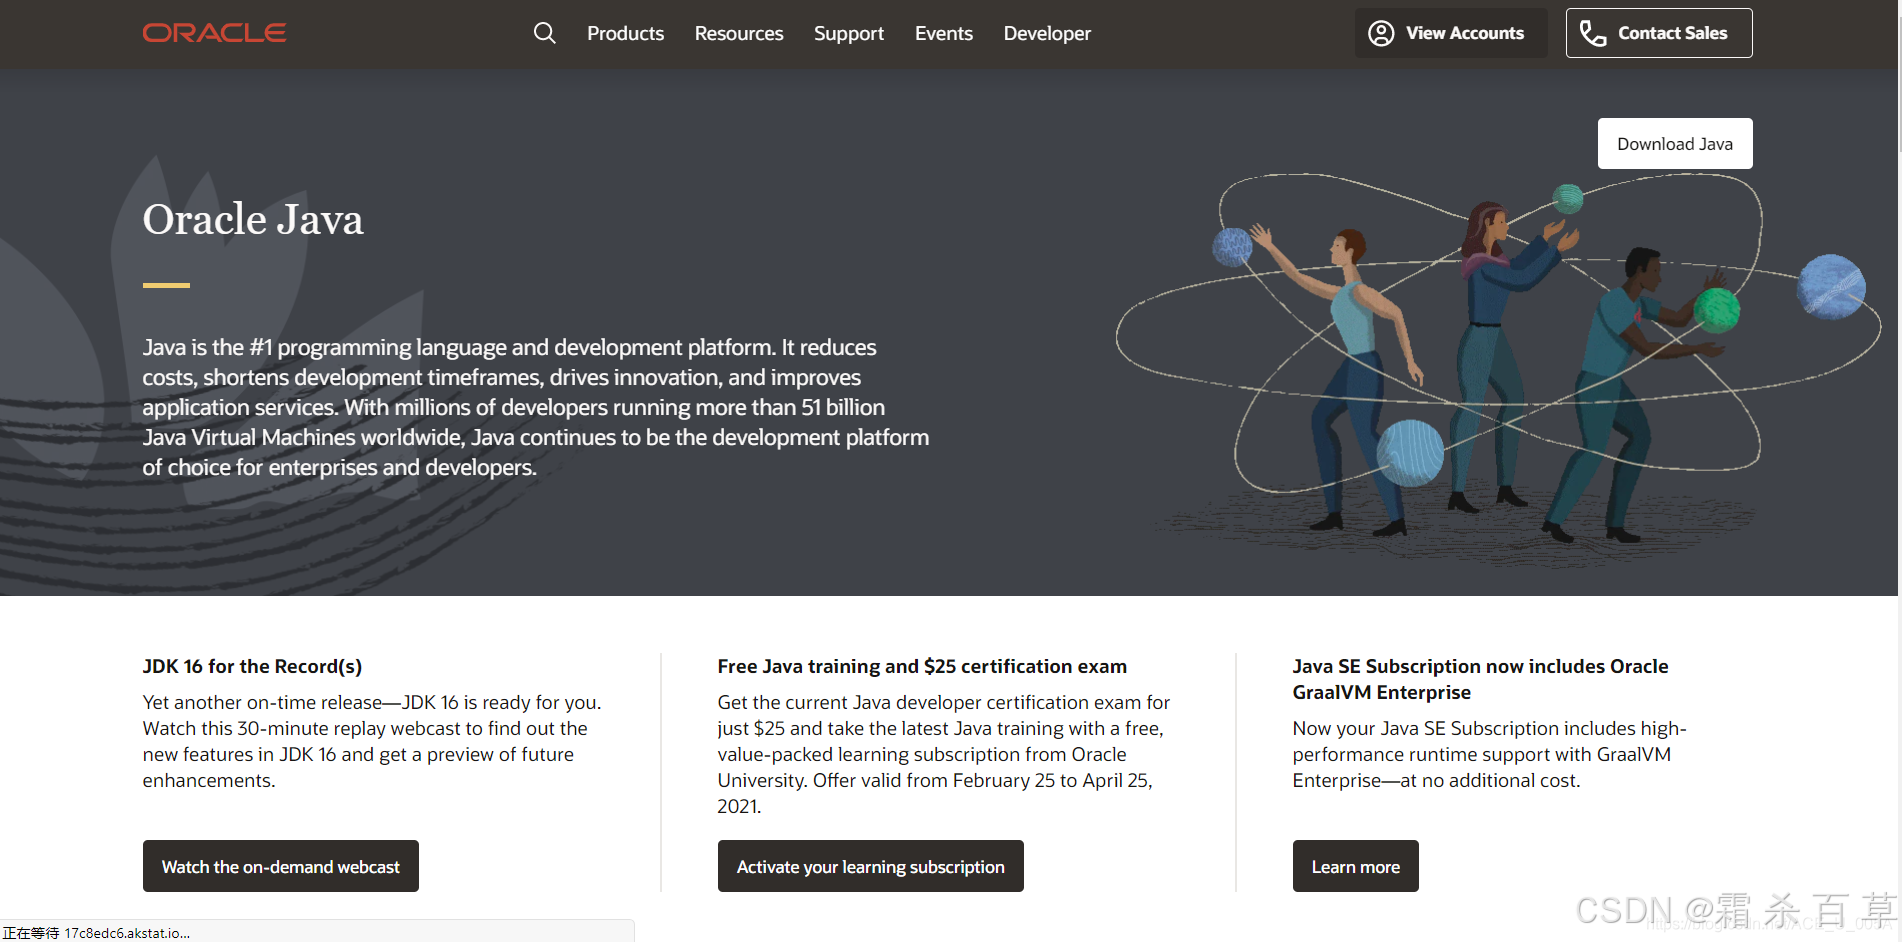1902x942 pixels.
Task: Open the Events menu
Action: point(943,33)
